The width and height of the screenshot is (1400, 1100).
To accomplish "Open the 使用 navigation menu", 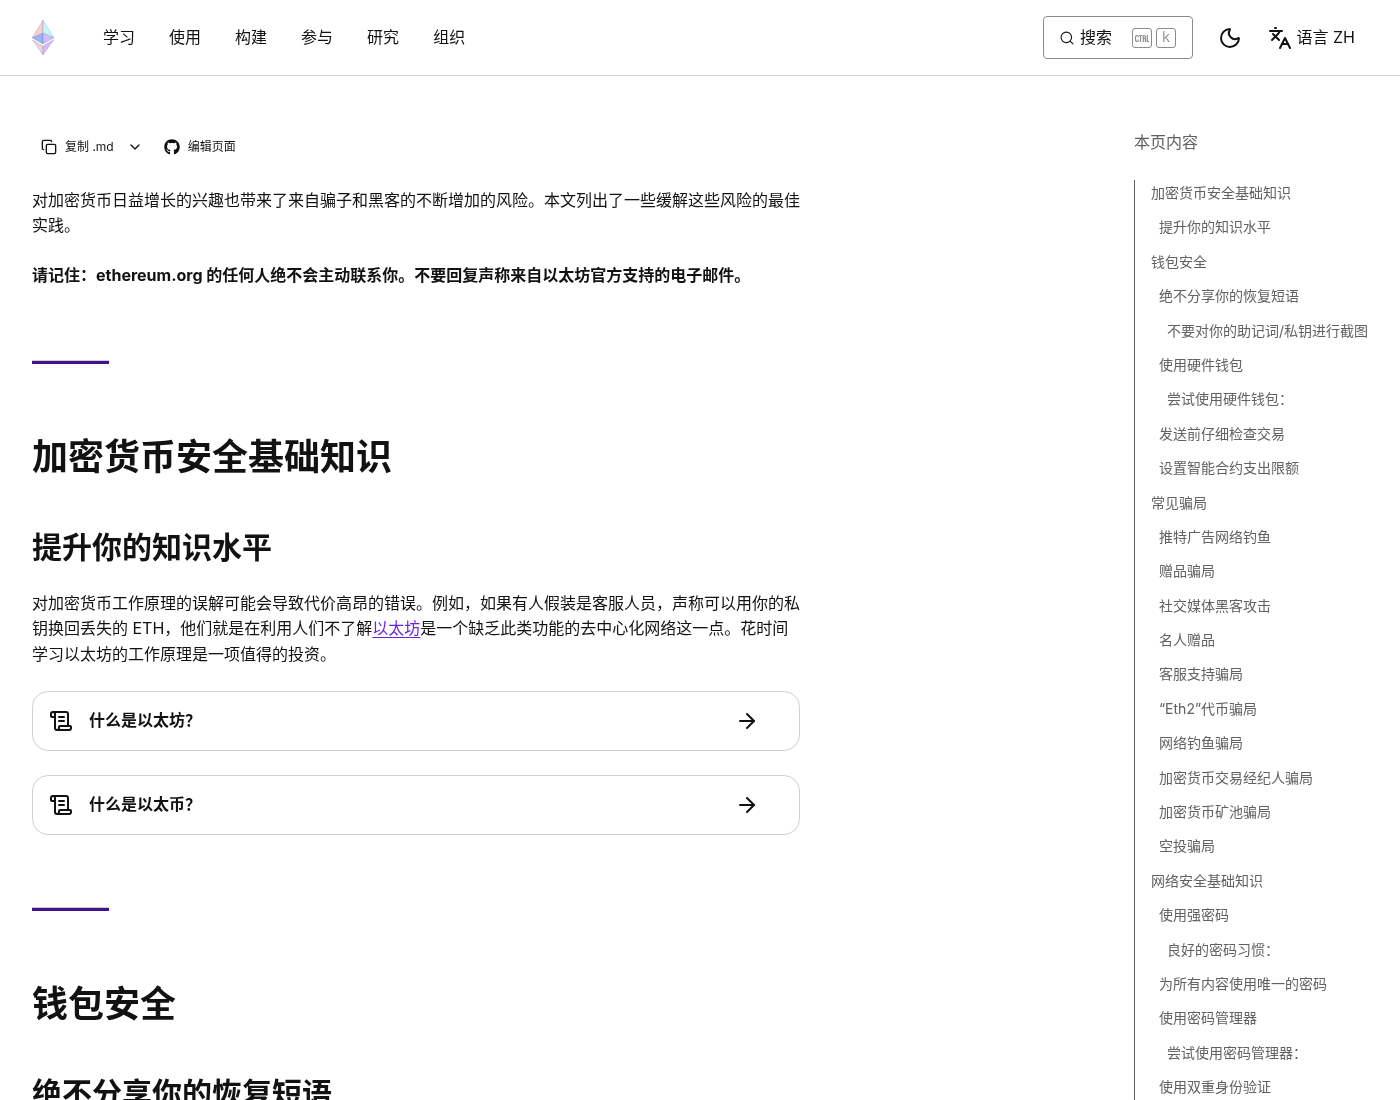I will 185,38.
